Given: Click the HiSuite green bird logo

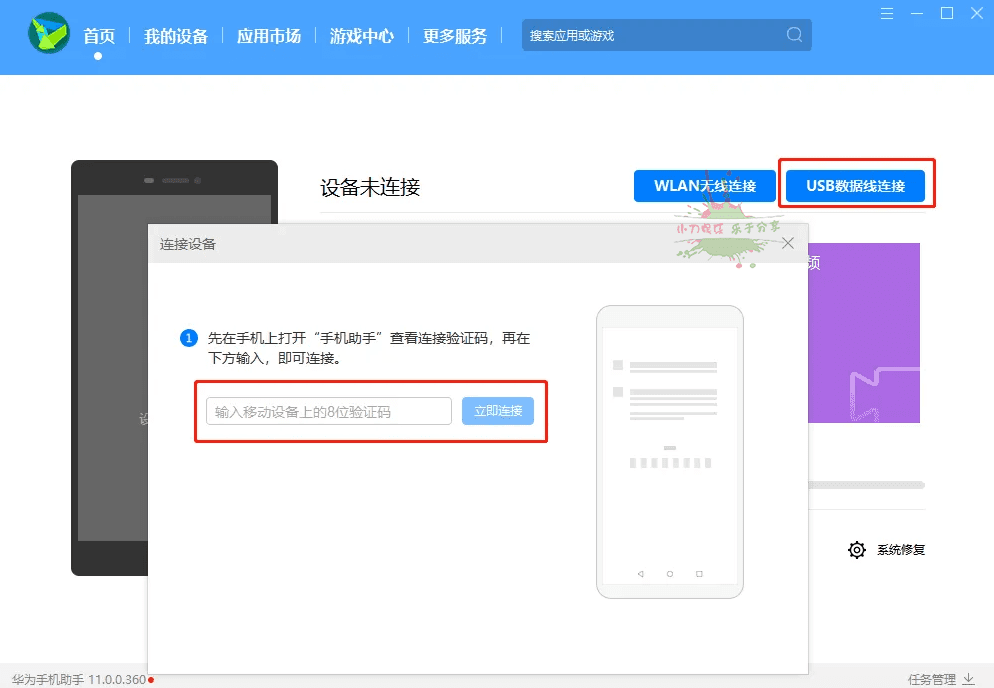Looking at the screenshot, I should (47, 33).
